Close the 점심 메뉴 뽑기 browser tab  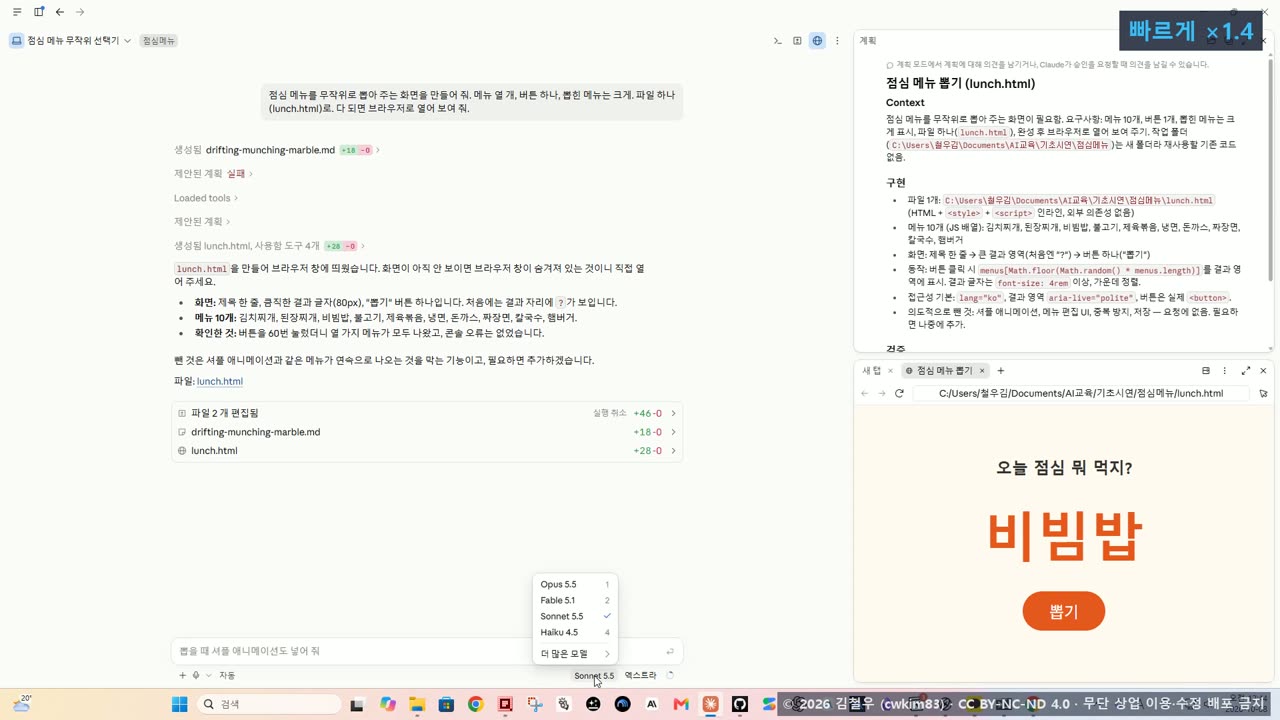[x=981, y=370]
